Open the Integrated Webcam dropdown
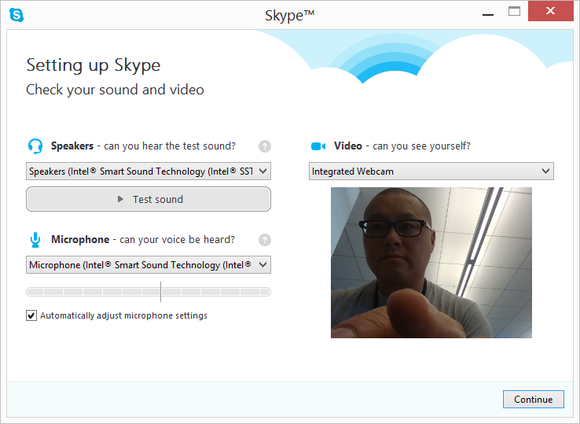Viewport: 580px width, 424px height. 431,171
